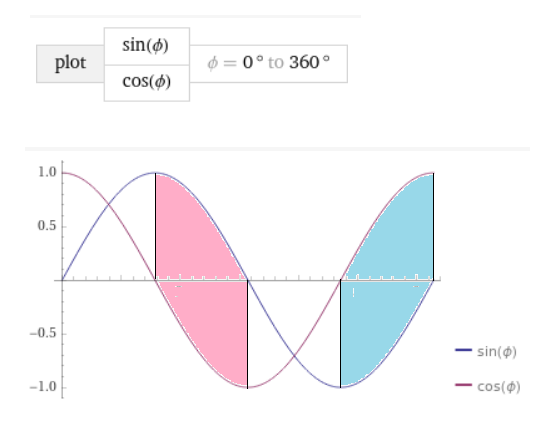538x426 pixels.
Task: Click the sin(ϕ) legend label
Action: tap(497, 352)
